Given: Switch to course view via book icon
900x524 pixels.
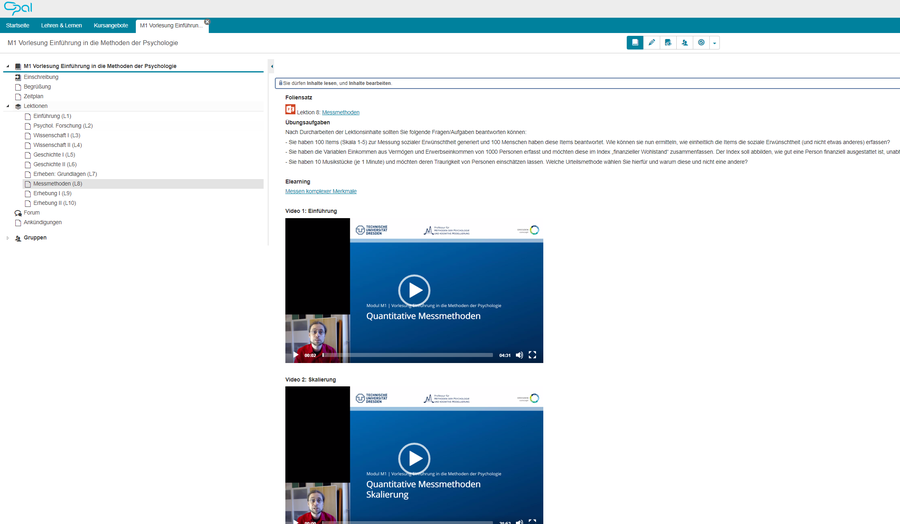Looking at the screenshot, I should tap(635, 42).
